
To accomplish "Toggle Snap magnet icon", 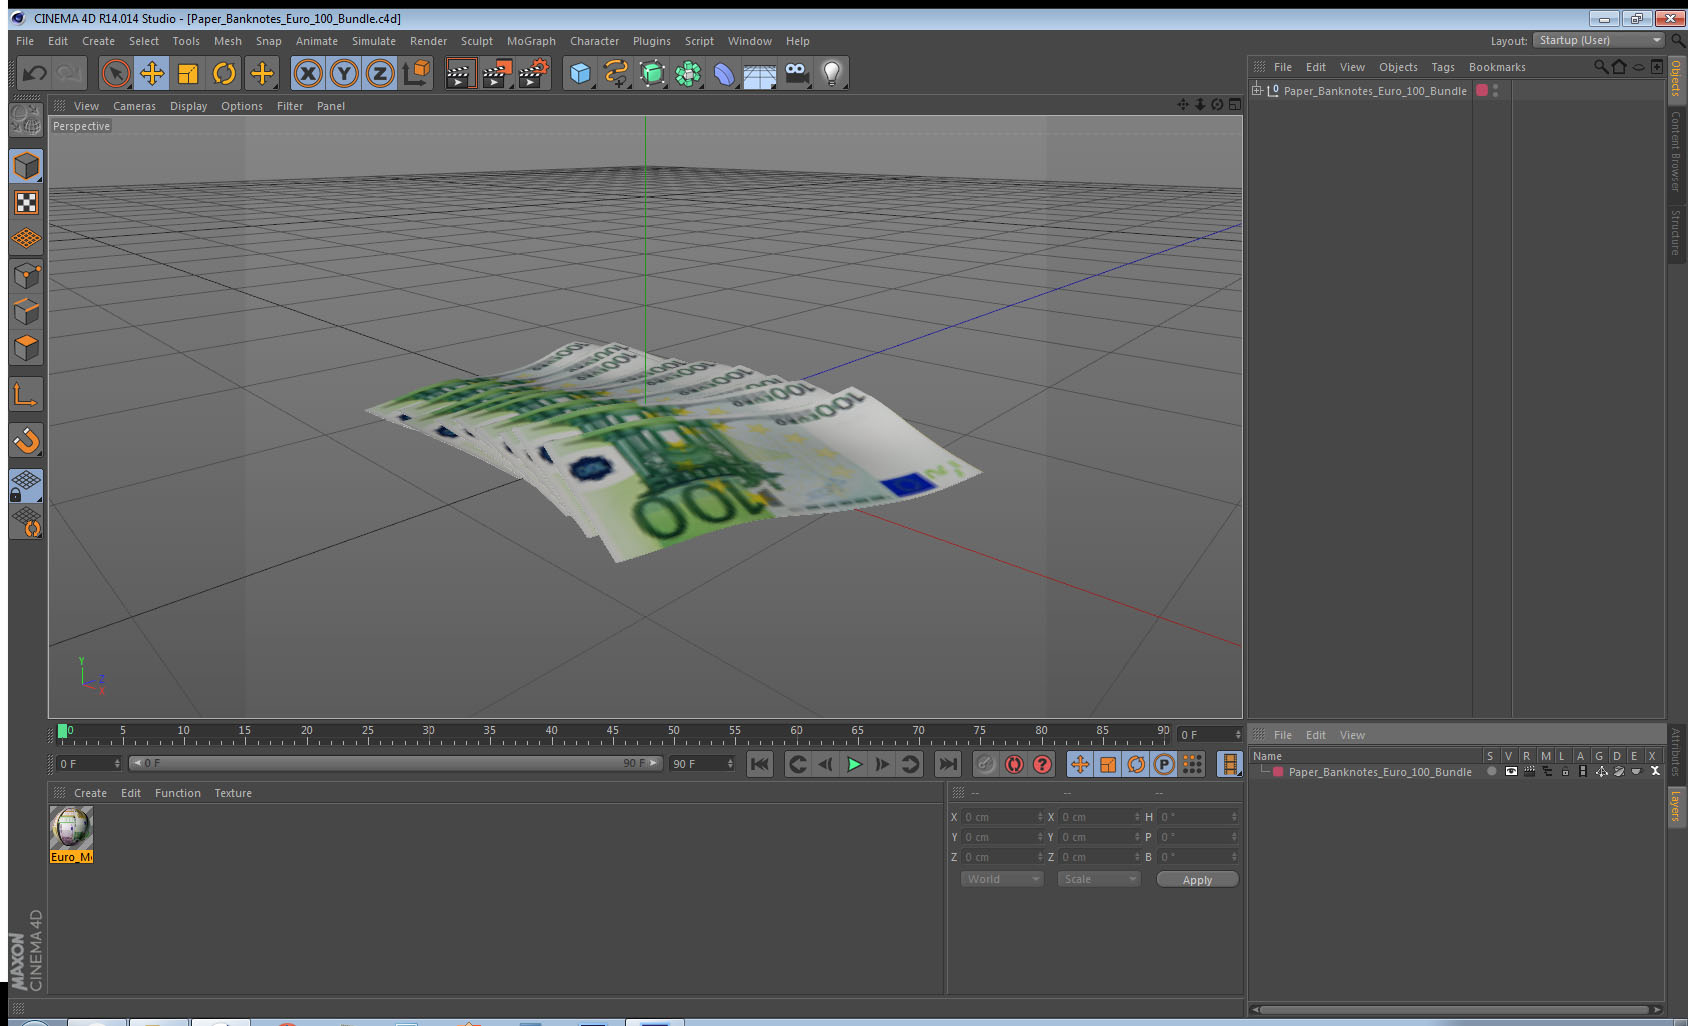I will click(26, 440).
